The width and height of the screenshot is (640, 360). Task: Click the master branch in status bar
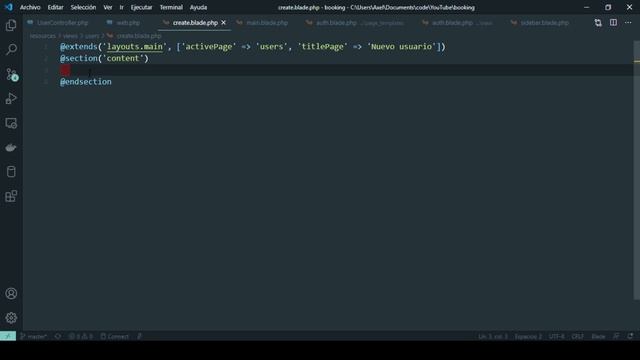33,336
